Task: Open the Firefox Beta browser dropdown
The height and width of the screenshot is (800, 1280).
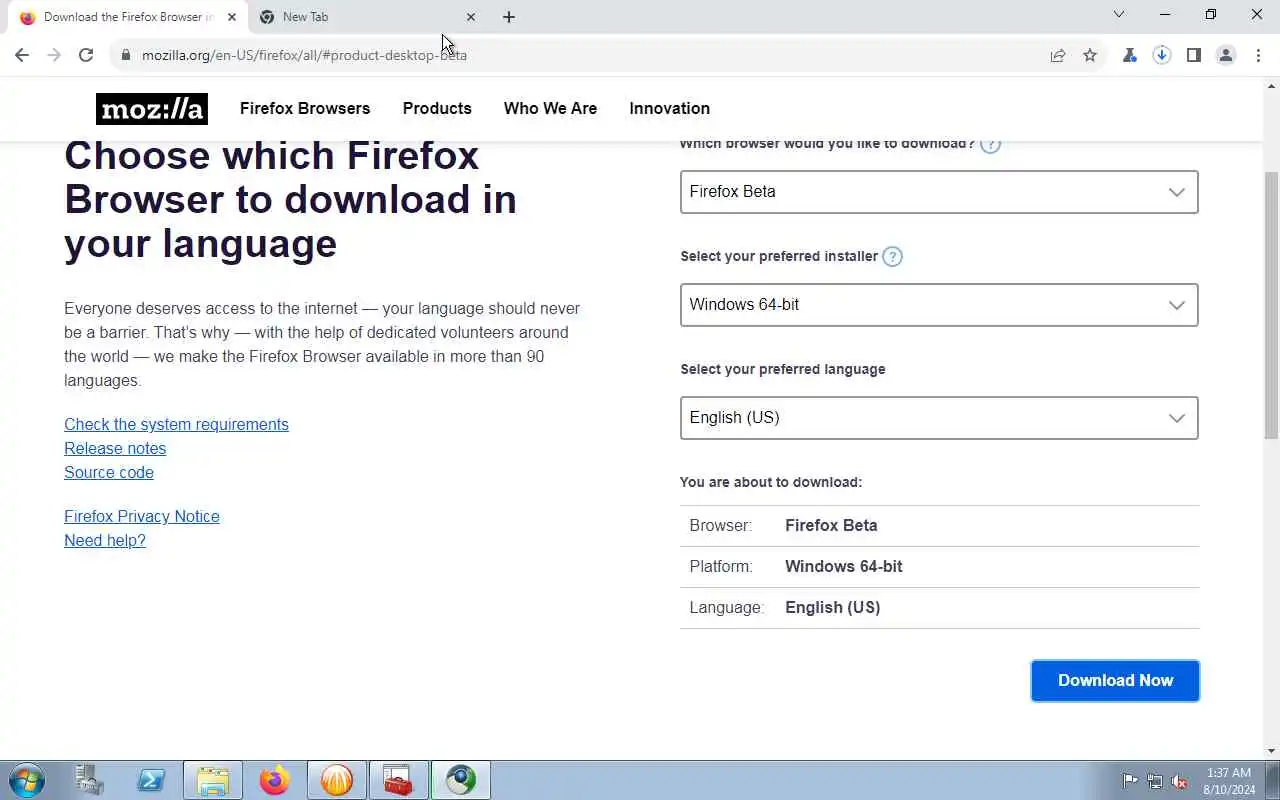Action: point(939,192)
